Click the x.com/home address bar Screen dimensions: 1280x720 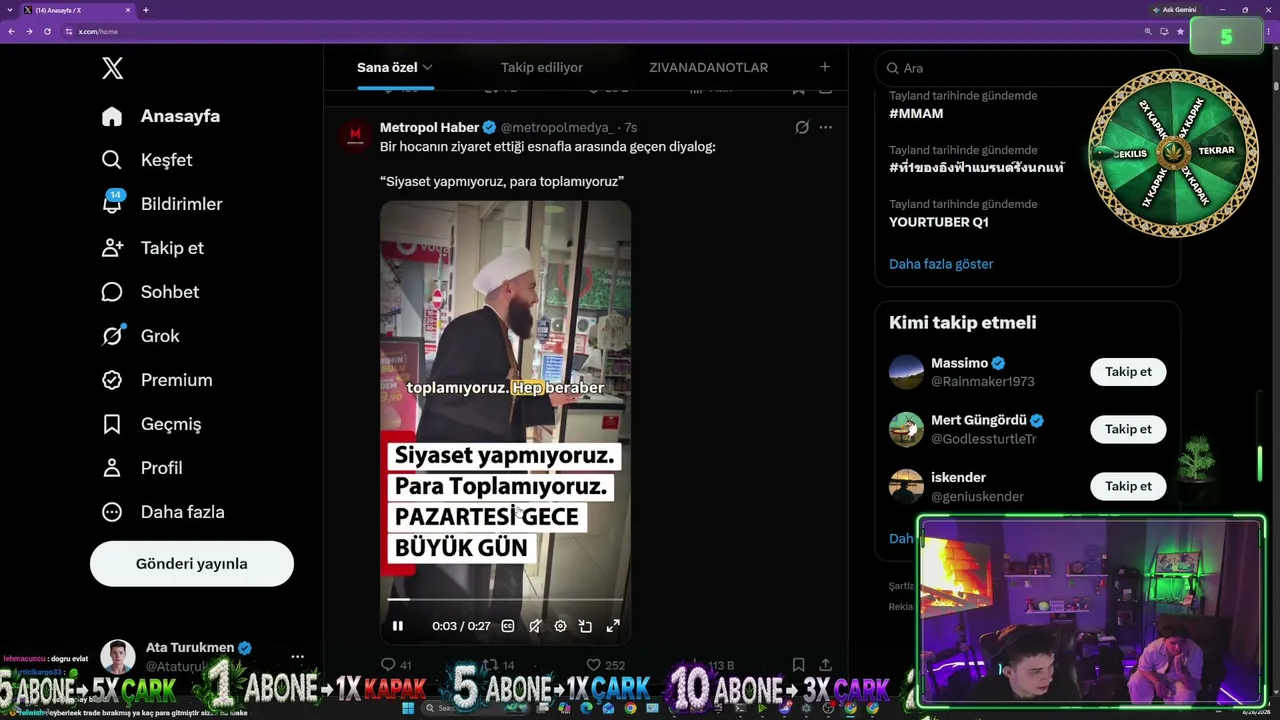click(x=600, y=31)
